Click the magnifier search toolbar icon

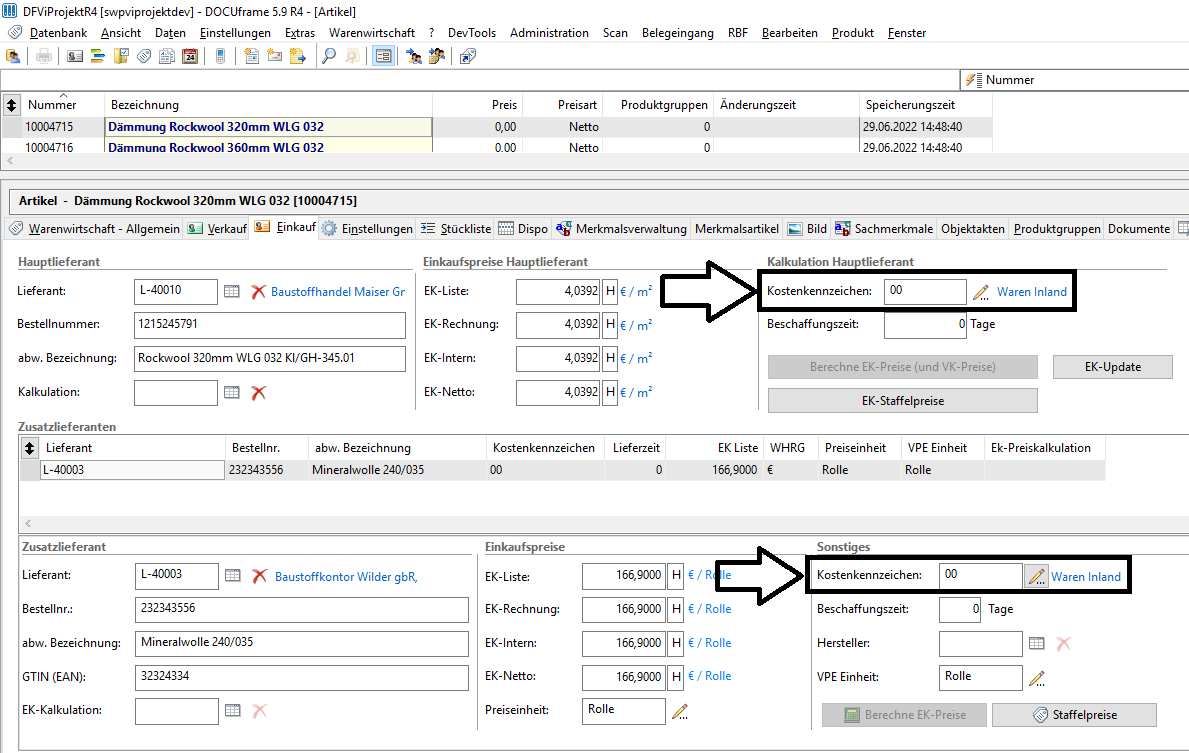(328, 56)
